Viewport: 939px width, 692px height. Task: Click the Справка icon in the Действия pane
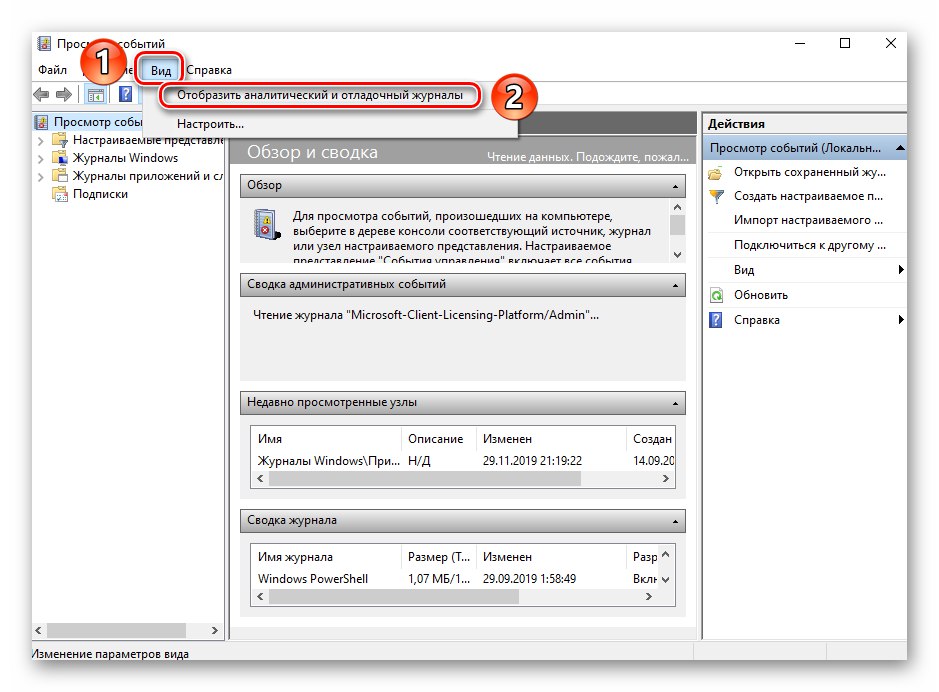[716, 318]
